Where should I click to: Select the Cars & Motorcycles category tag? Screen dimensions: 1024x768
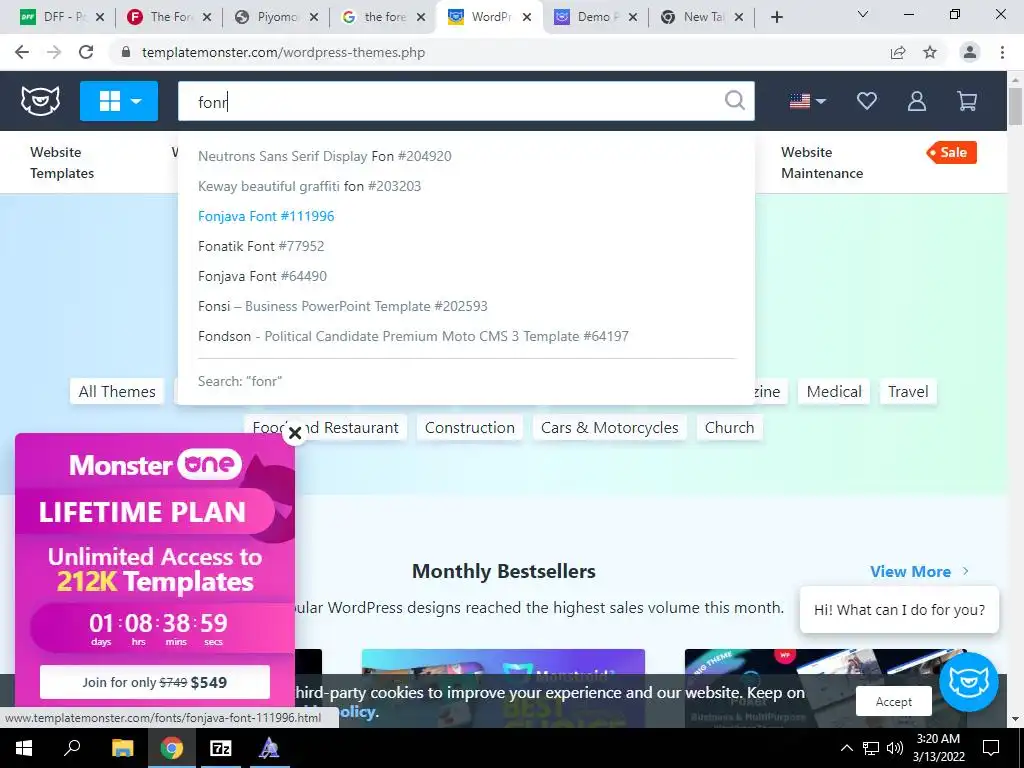609,428
